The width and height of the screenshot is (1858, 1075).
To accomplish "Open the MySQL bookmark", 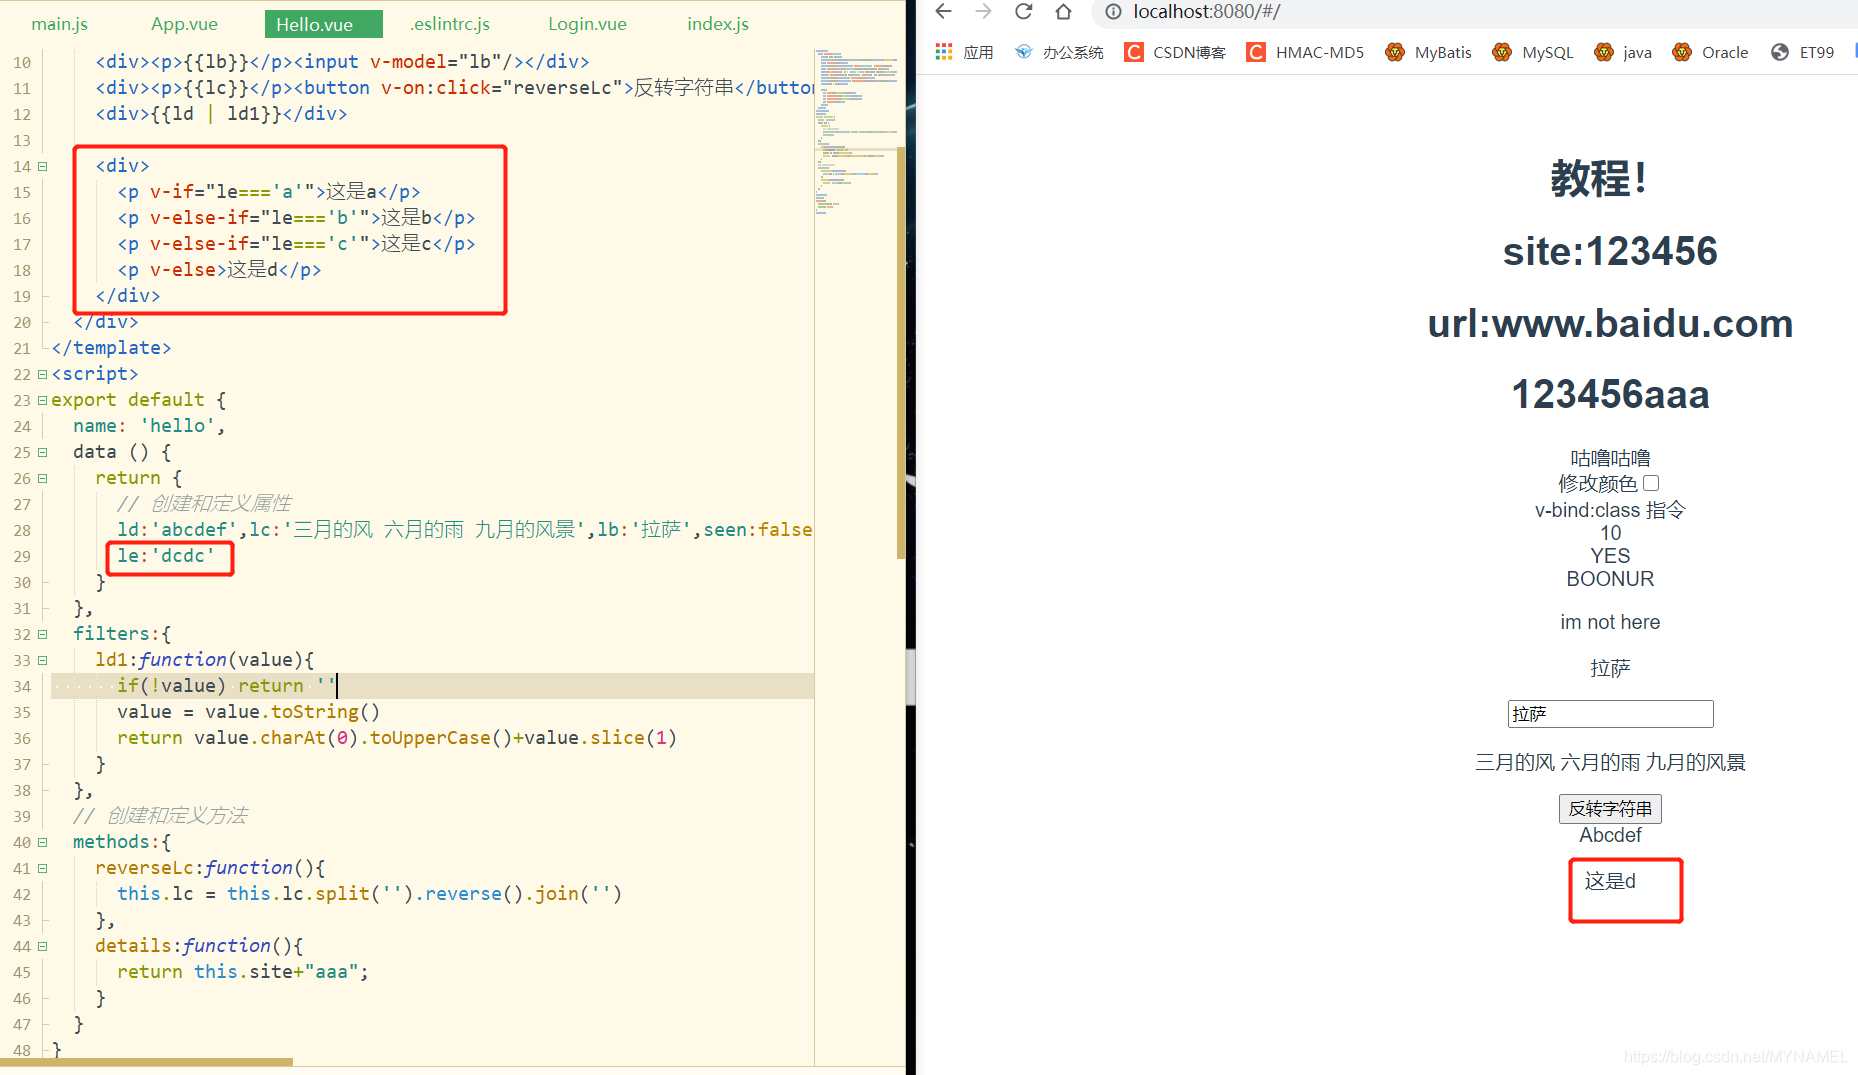I will [x=1533, y=52].
